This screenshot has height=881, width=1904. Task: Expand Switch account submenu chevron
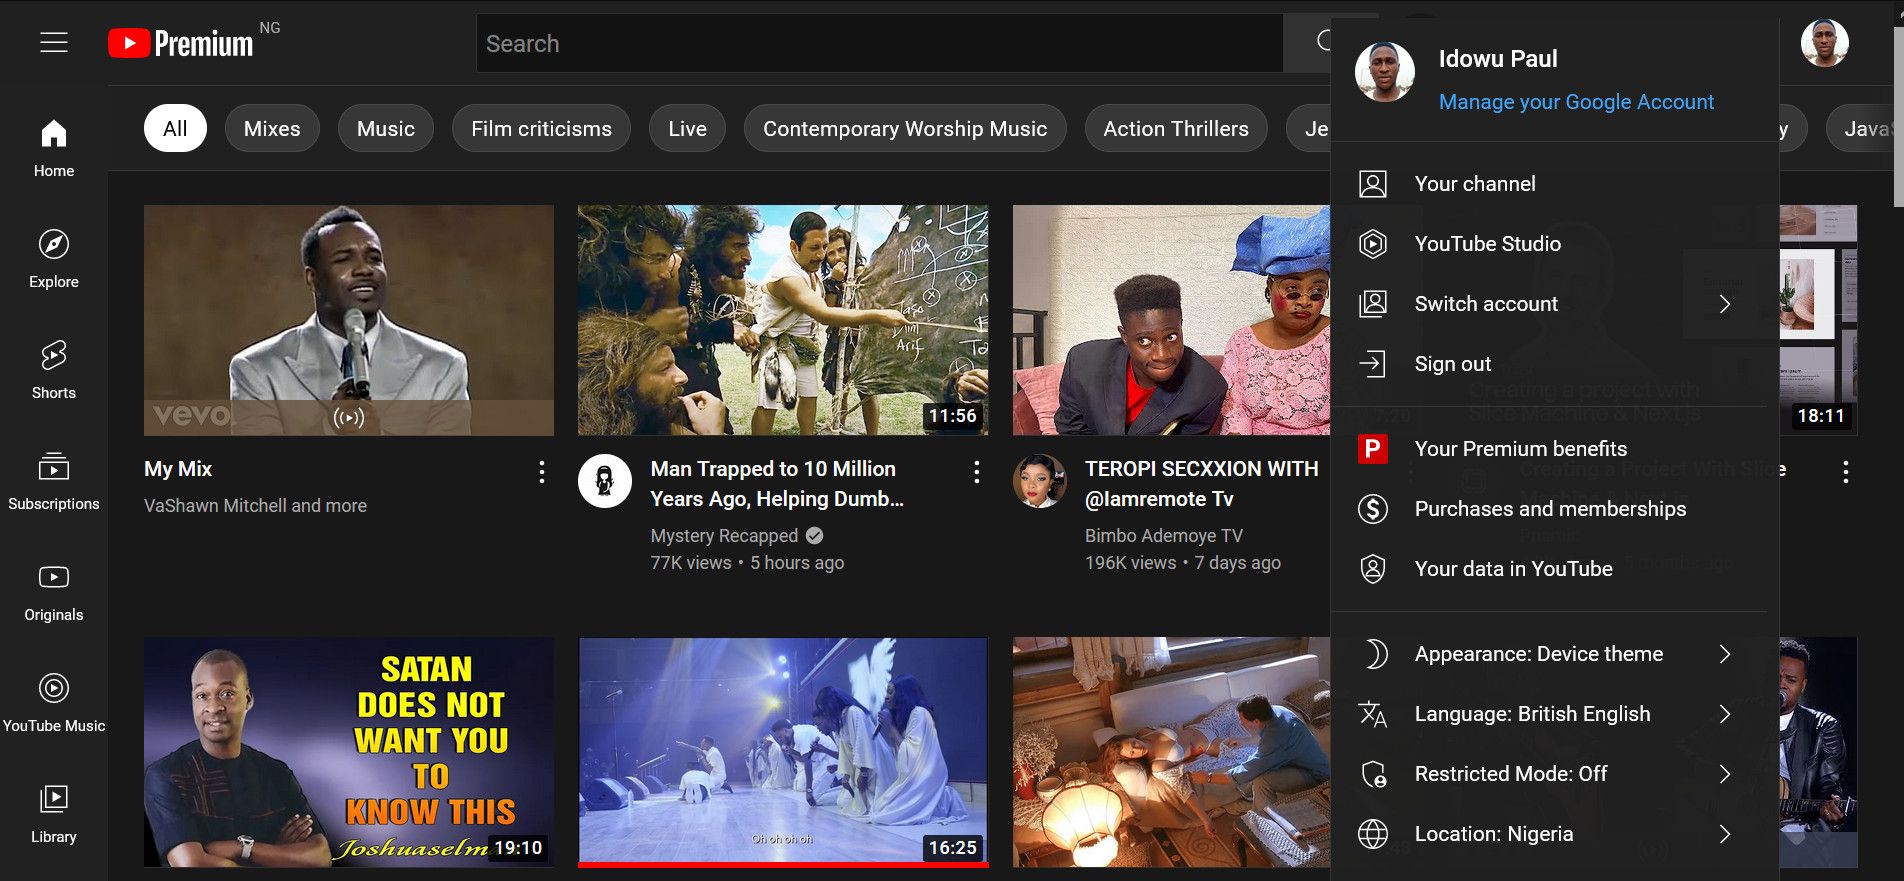[x=1724, y=304]
